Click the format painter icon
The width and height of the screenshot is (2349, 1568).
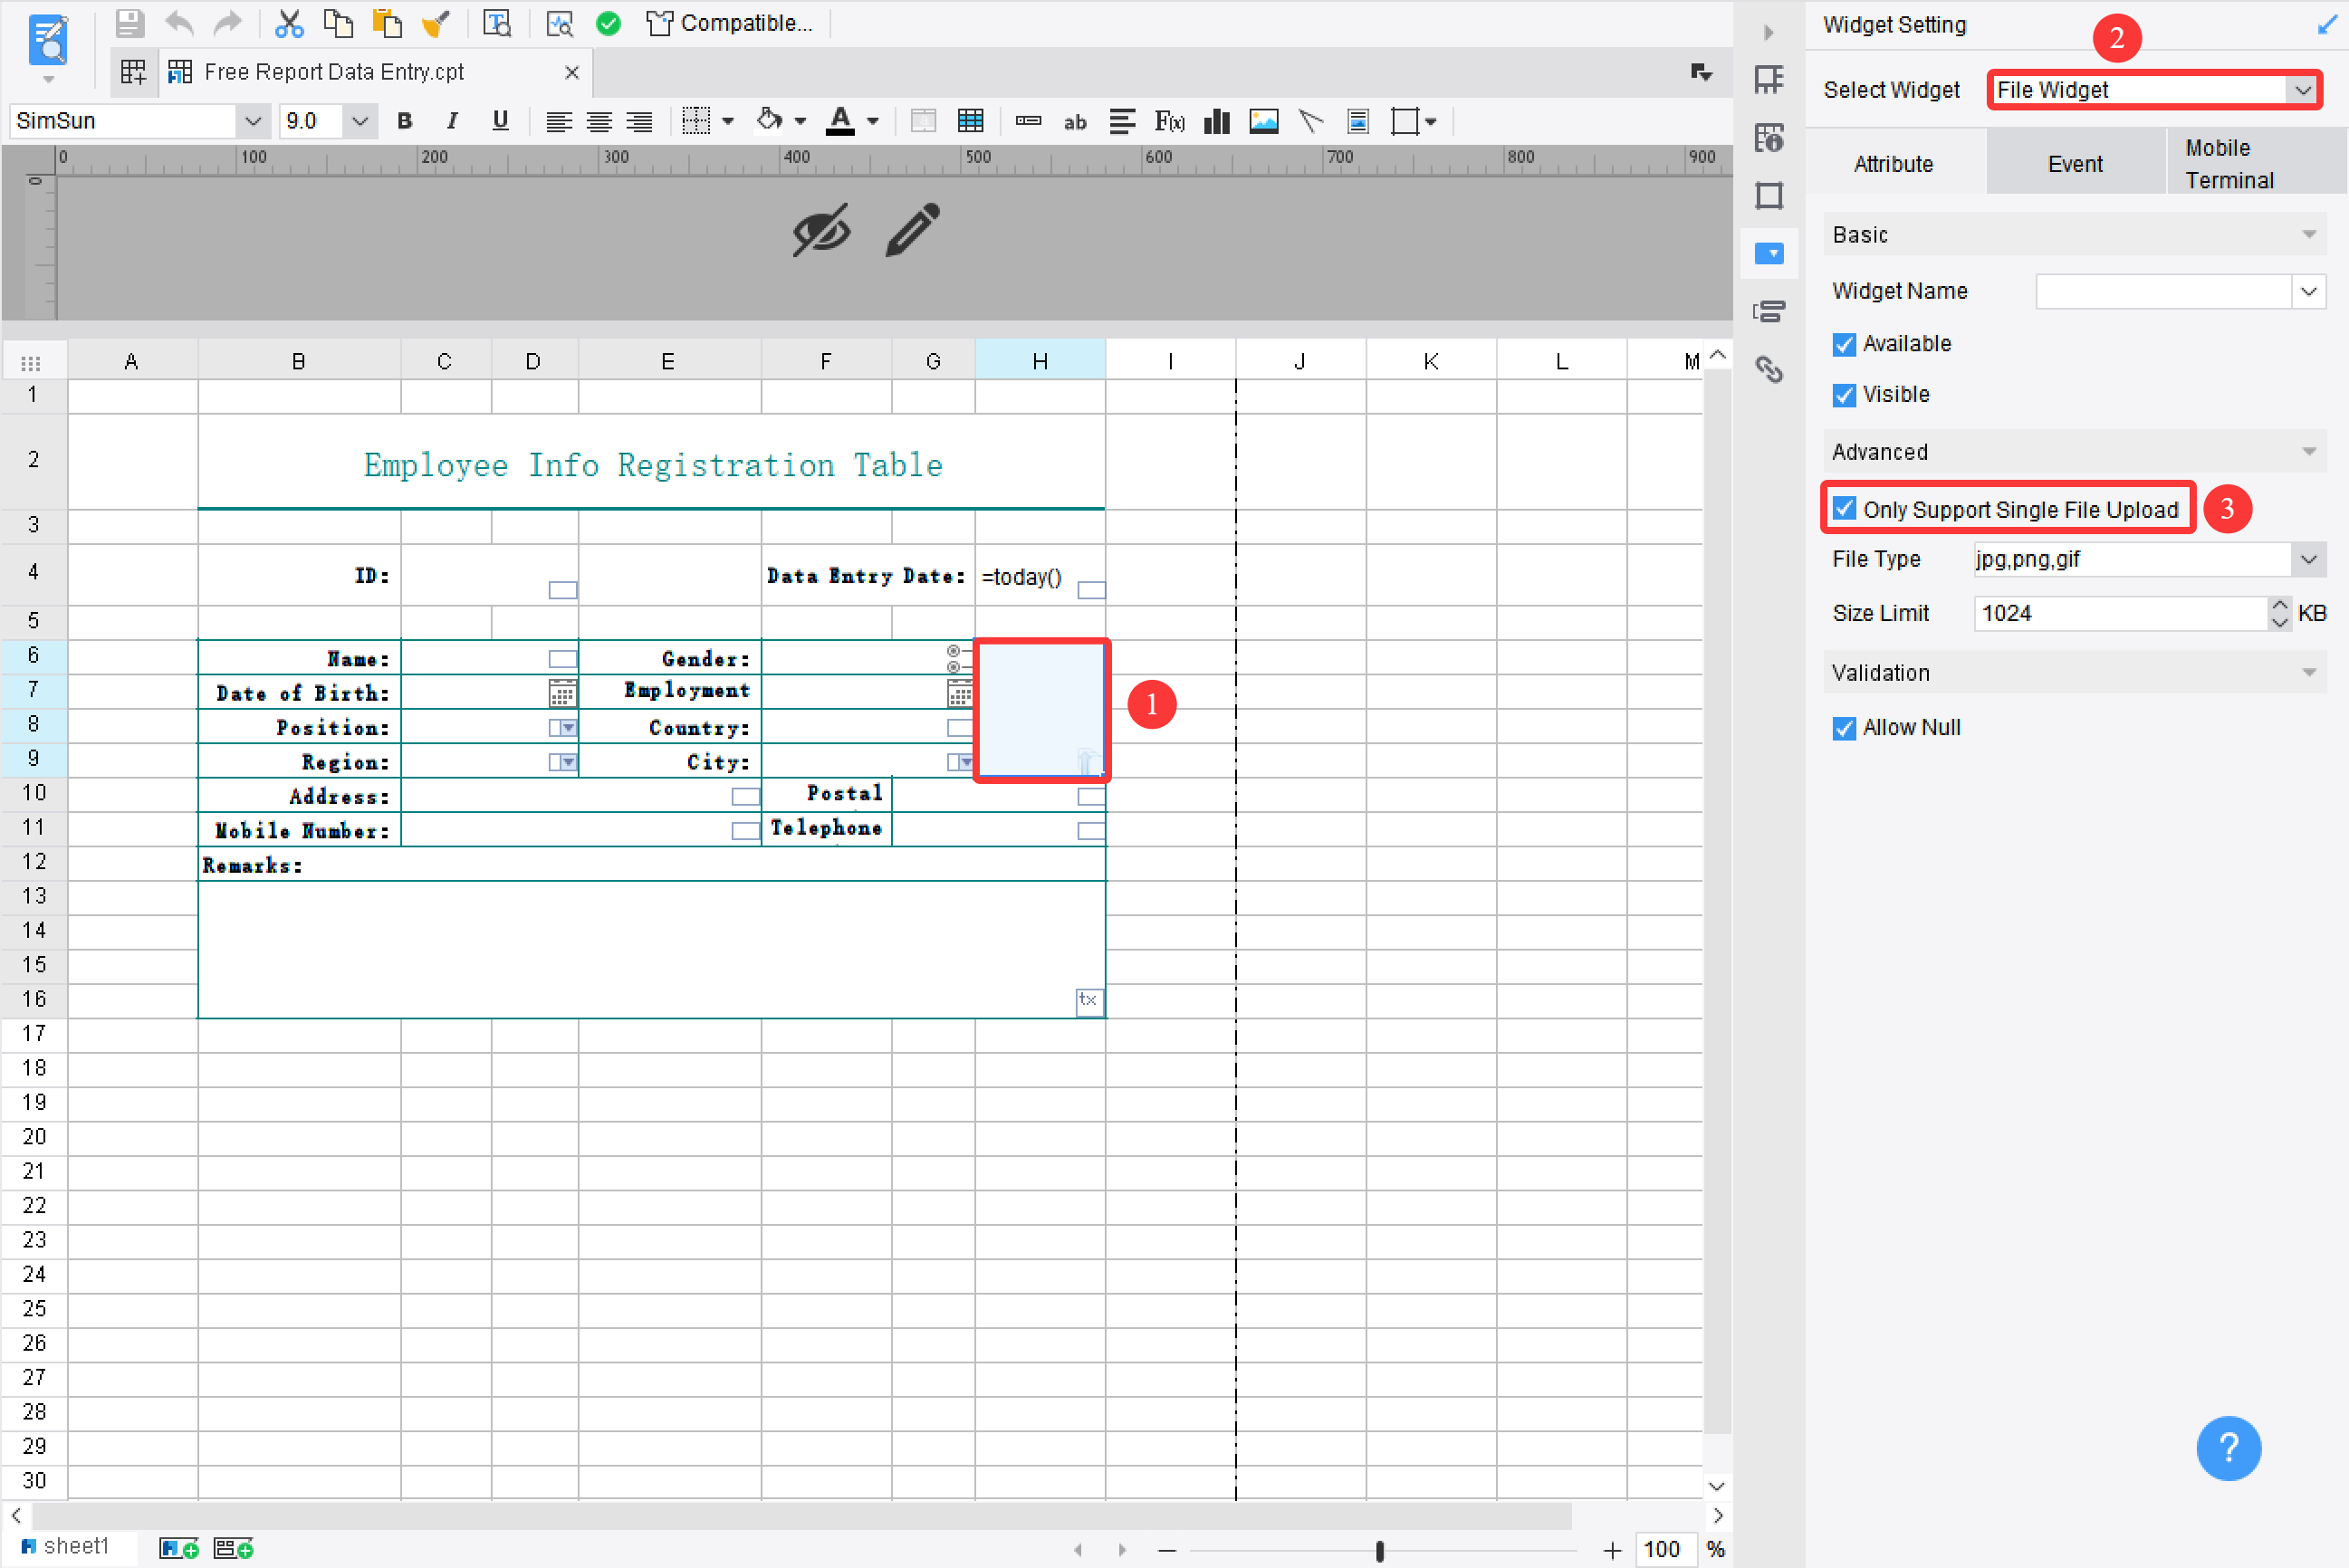pyautogui.click(x=437, y=23)
